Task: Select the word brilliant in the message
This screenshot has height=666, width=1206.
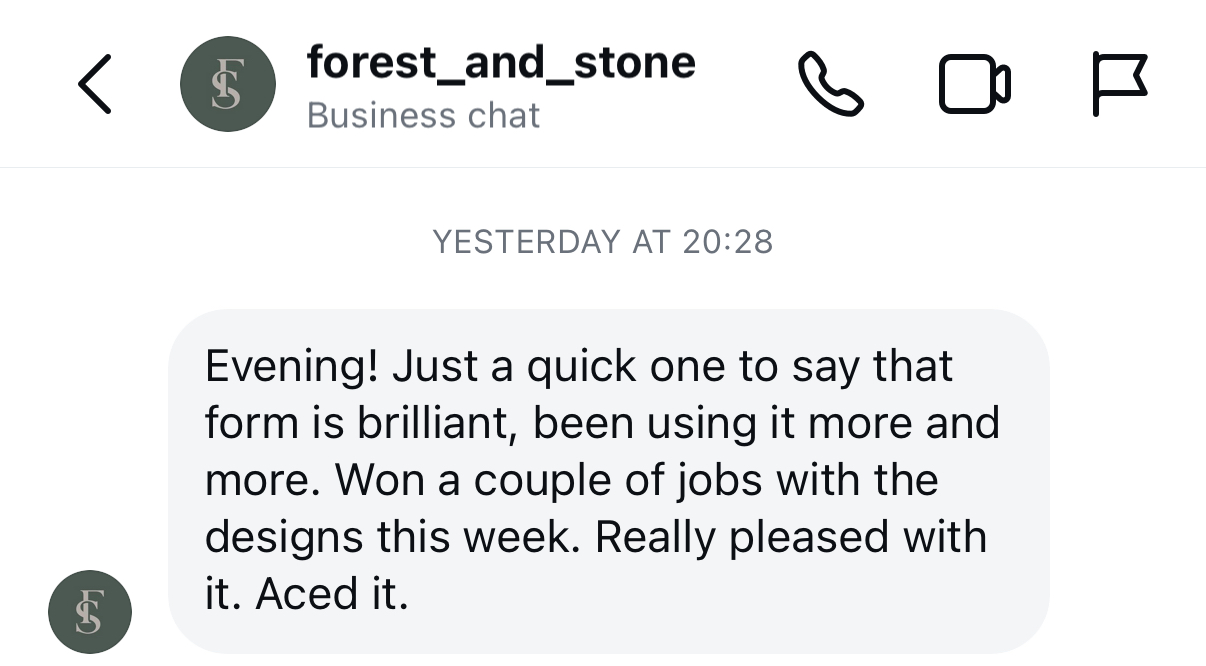Action: [430, 421]
